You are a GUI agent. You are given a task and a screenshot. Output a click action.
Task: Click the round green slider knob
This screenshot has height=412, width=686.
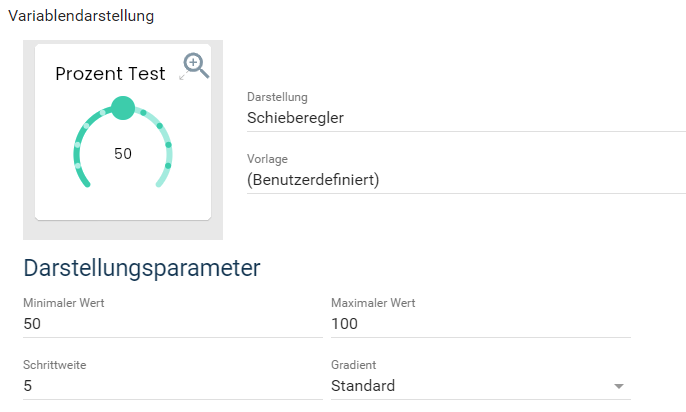[x=123, y=108]
